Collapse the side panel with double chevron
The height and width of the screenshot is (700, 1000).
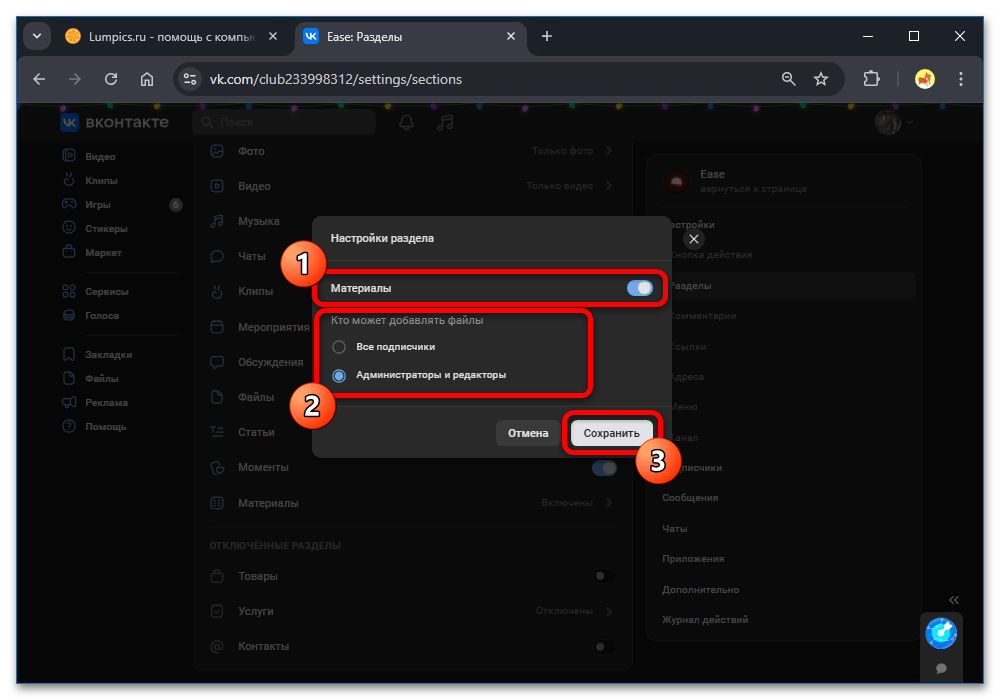953,599
